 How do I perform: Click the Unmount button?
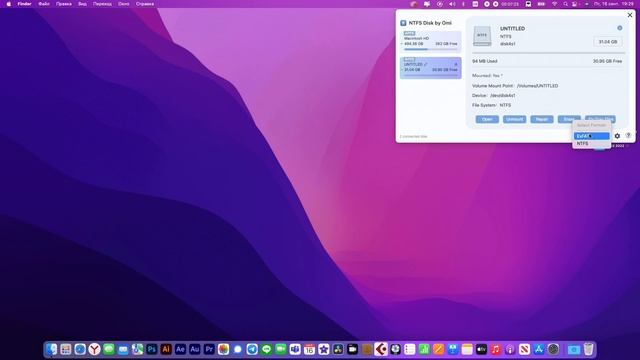click(514, 119)
